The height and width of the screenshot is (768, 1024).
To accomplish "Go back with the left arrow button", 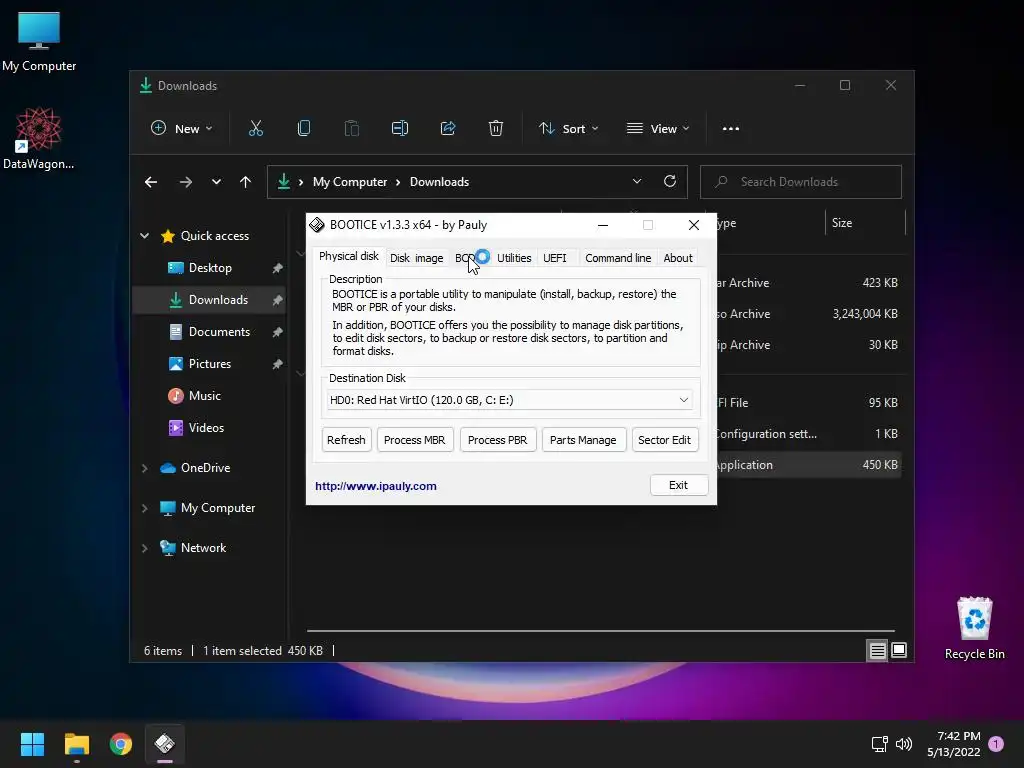I will coord(151,182).
